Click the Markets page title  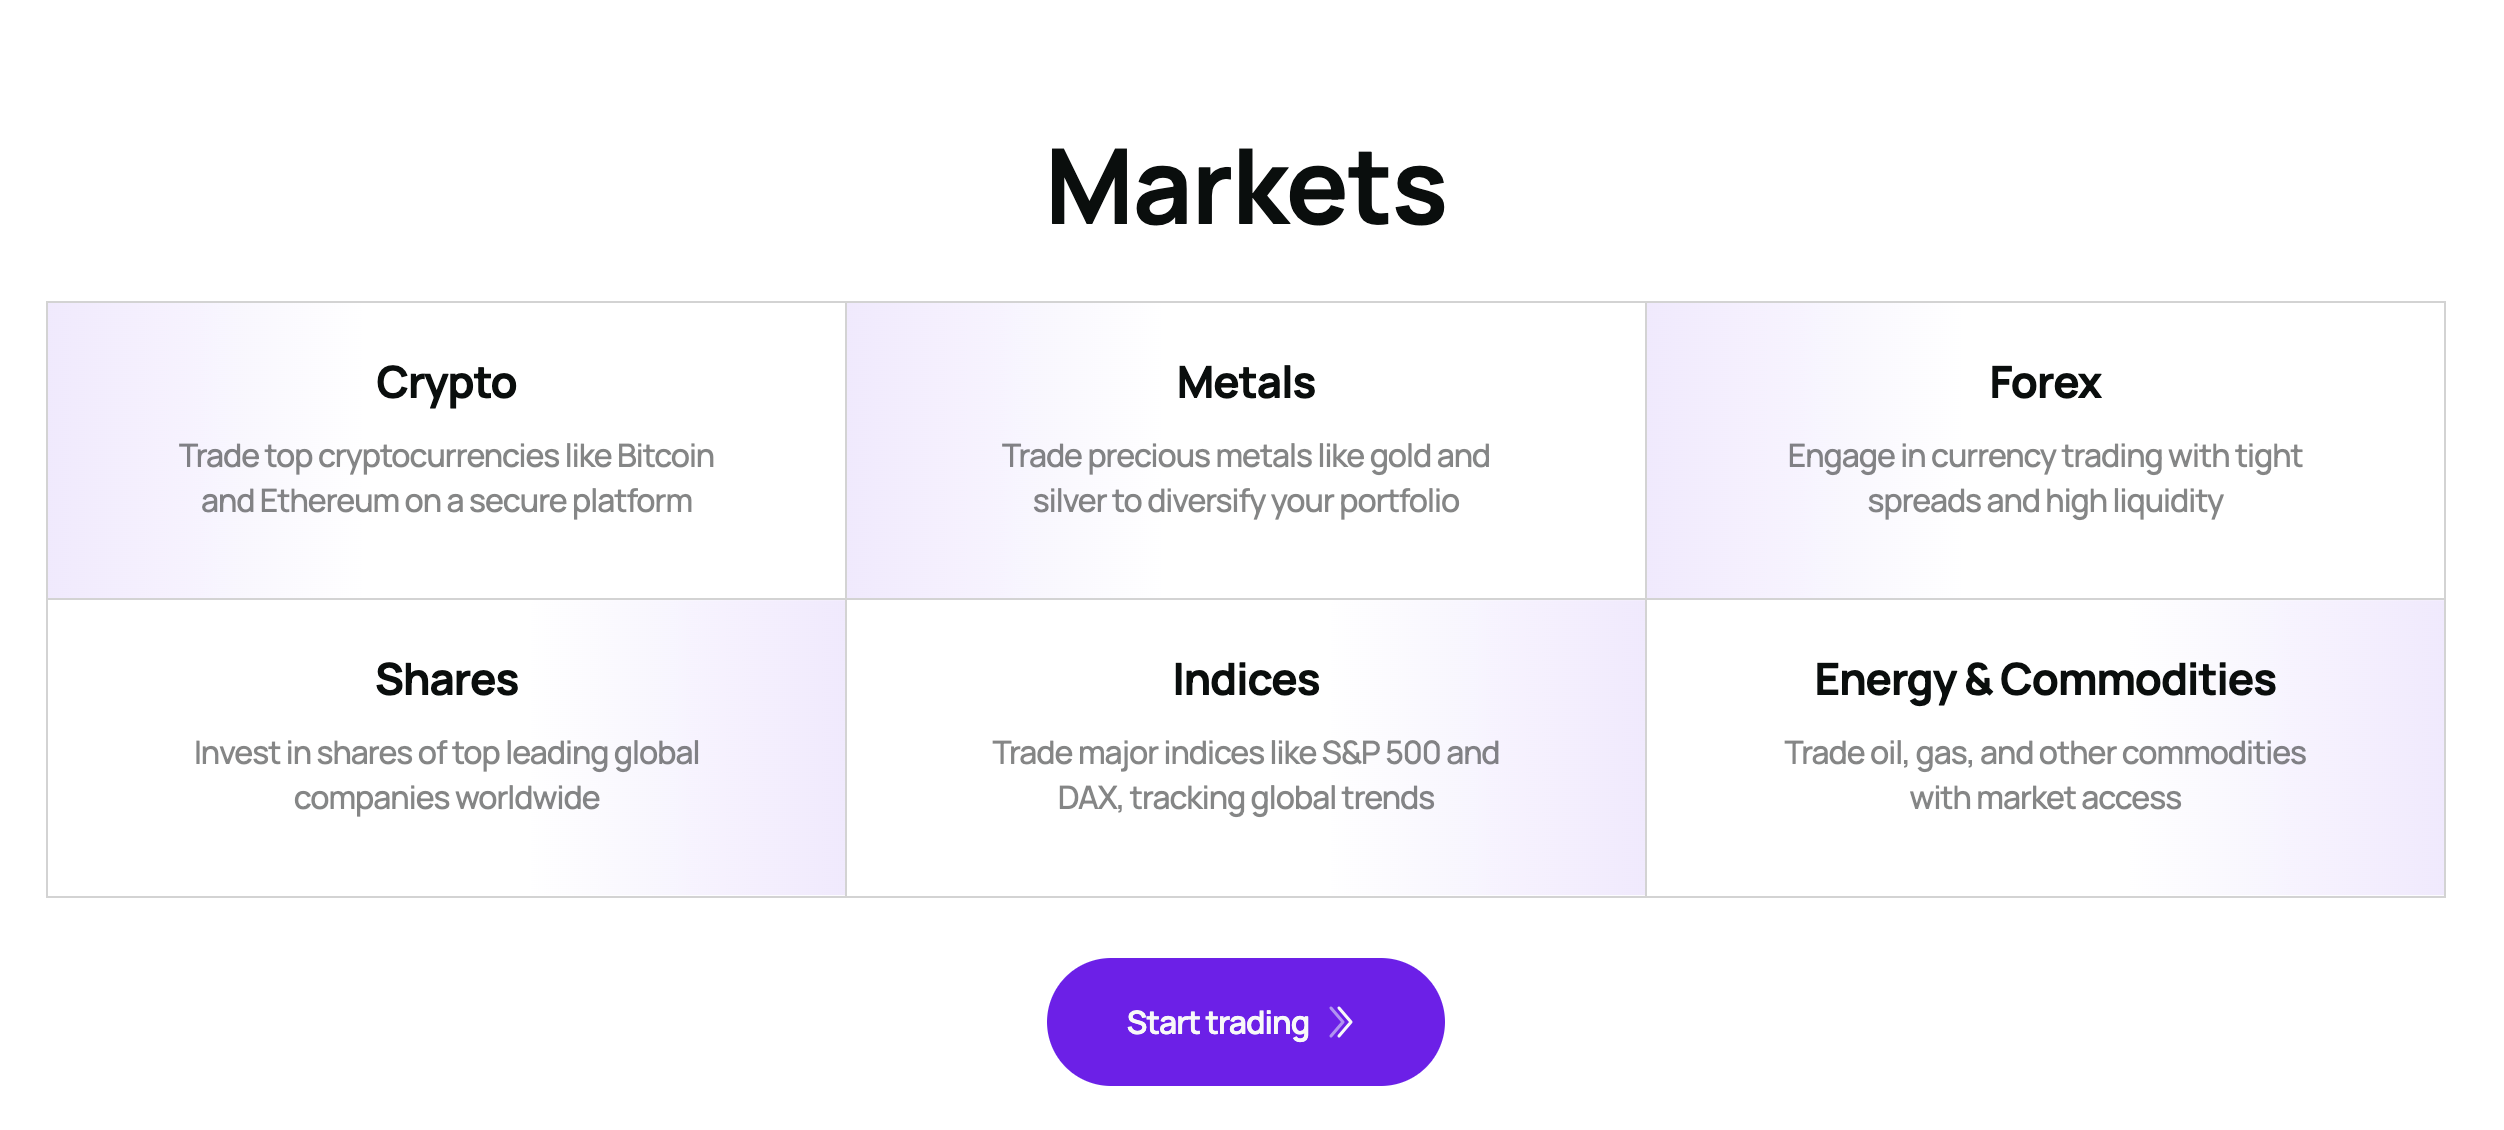point(1246,187)
